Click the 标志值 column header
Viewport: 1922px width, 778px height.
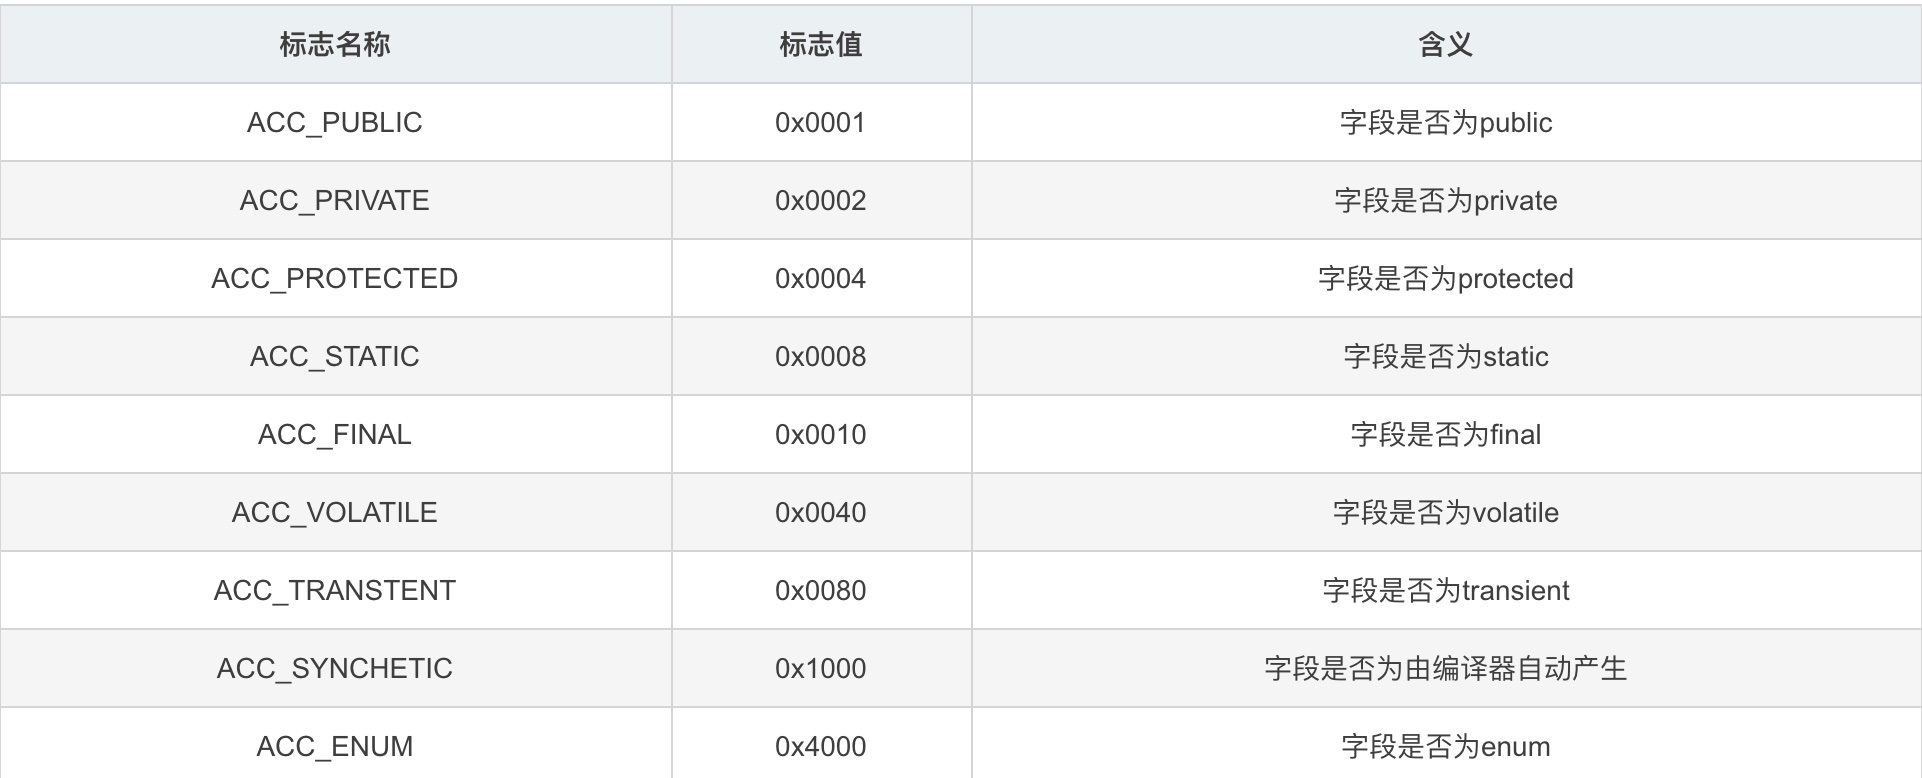pyautogui.click(x=821, y=44)
